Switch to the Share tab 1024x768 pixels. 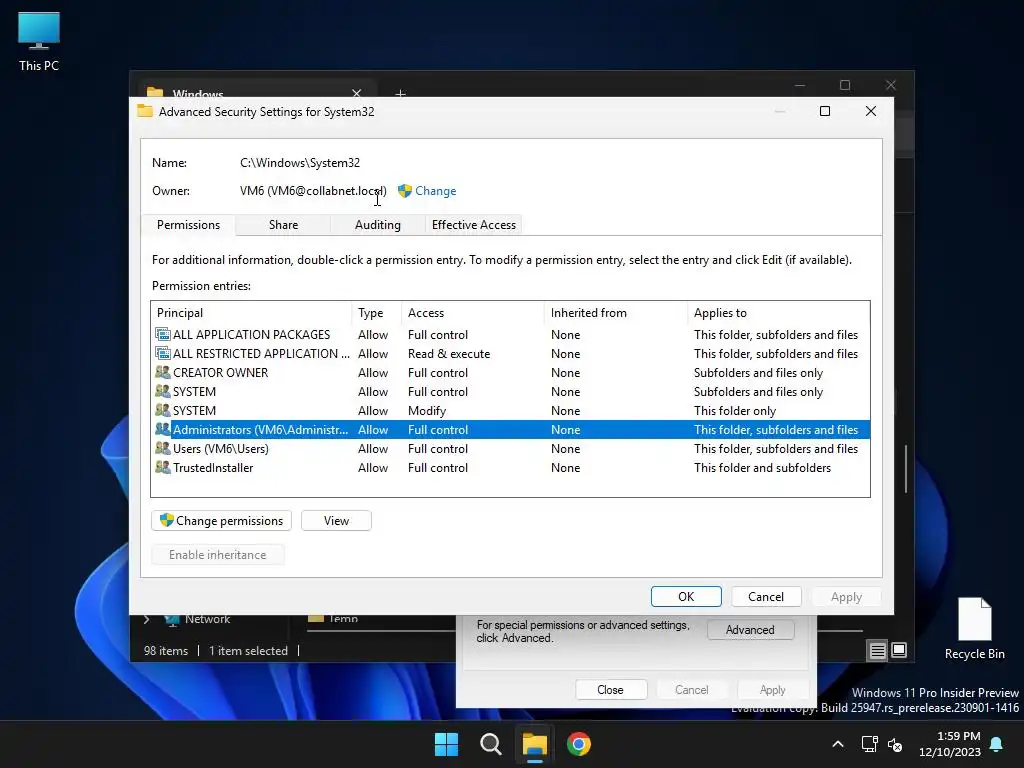tap(283, 225)
